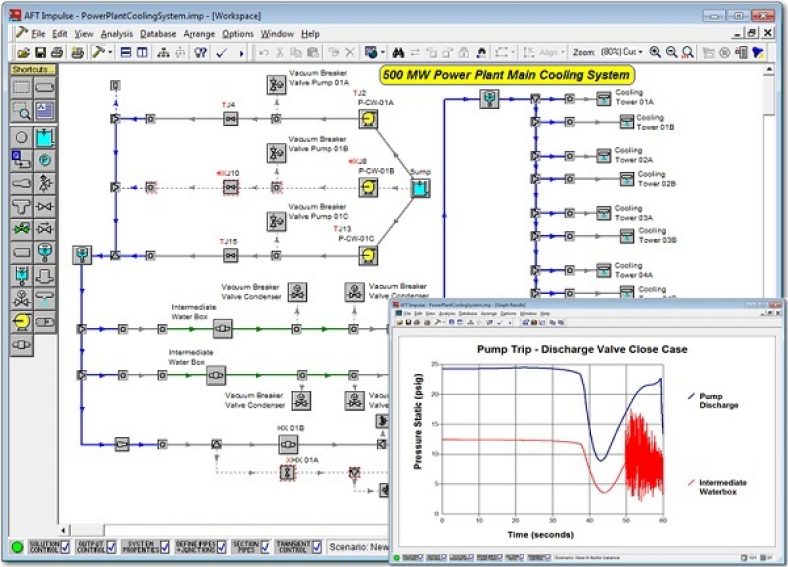This screenshot has width=788, height=567.
Task: Select the selection rectangle tool in the toolbox
Action: [x=22, y=87]
